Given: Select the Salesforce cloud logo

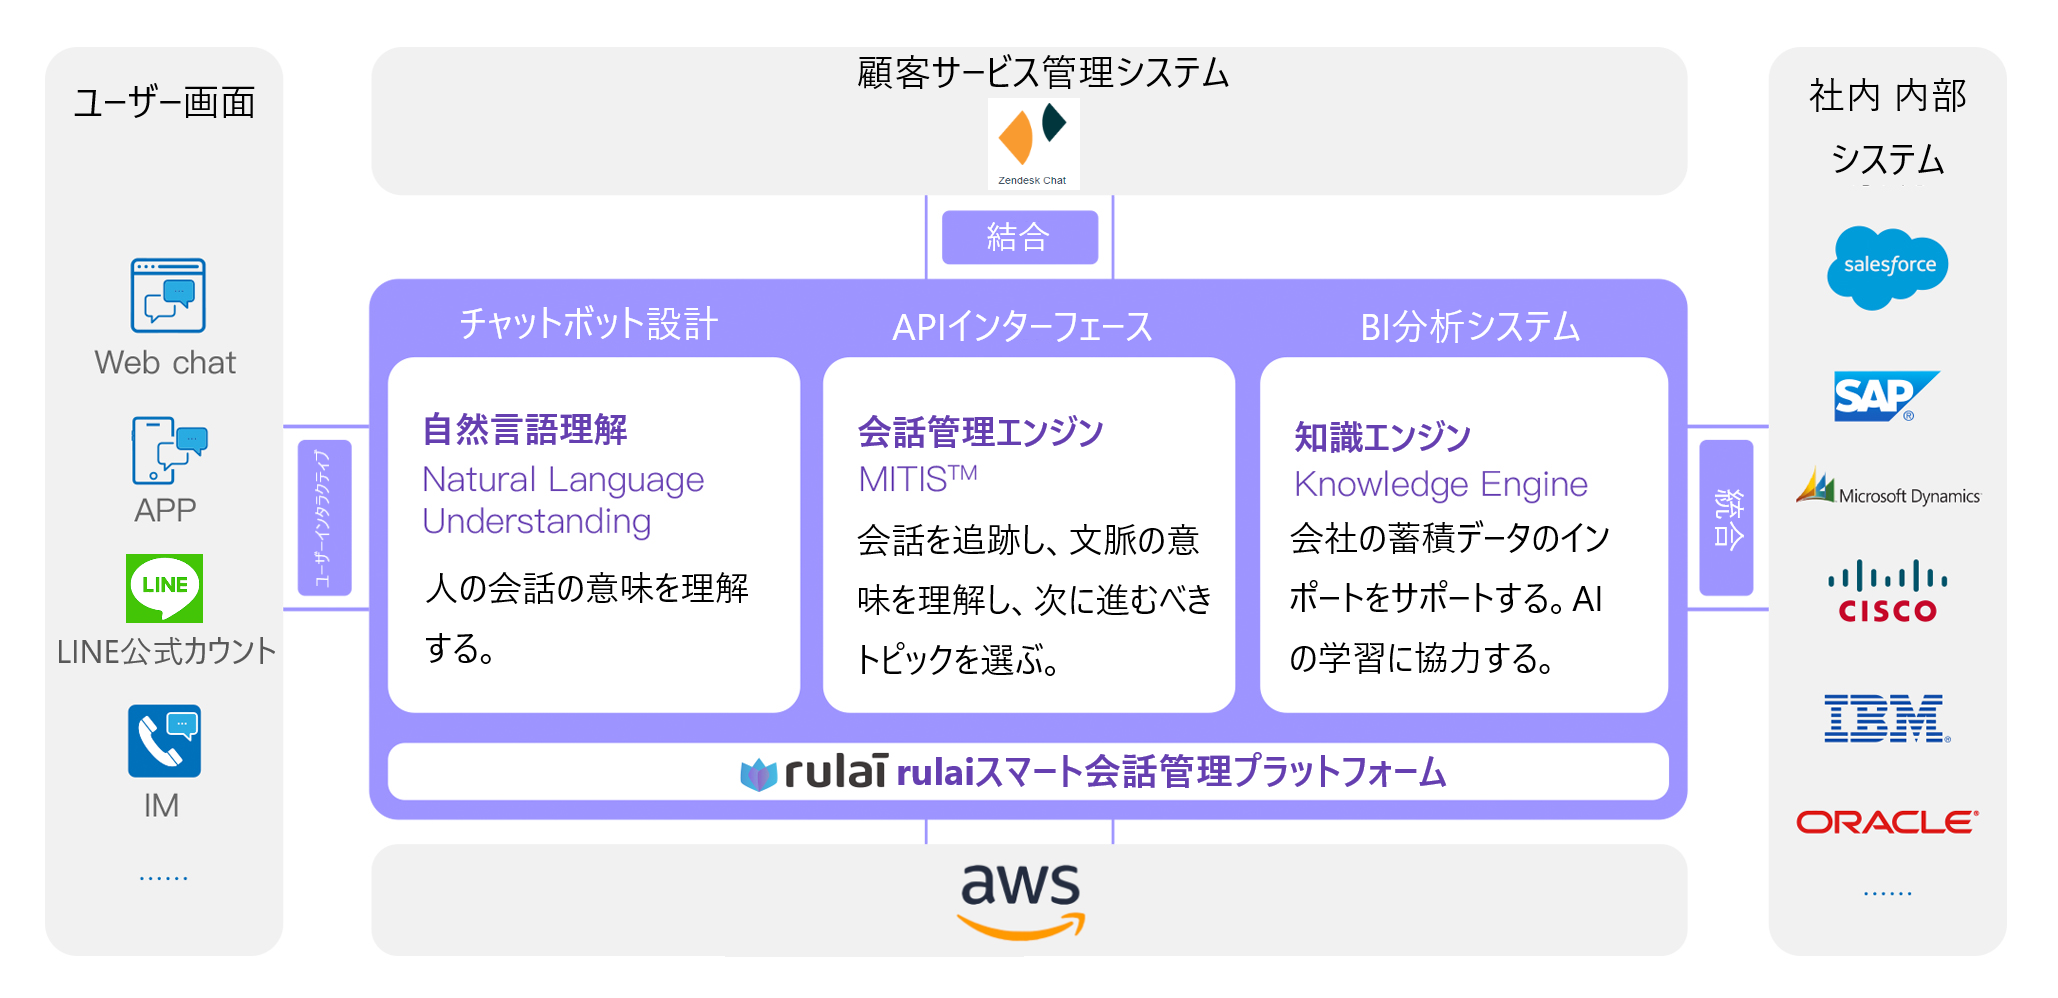Looking at the screenshot, I should point(1888,267).
